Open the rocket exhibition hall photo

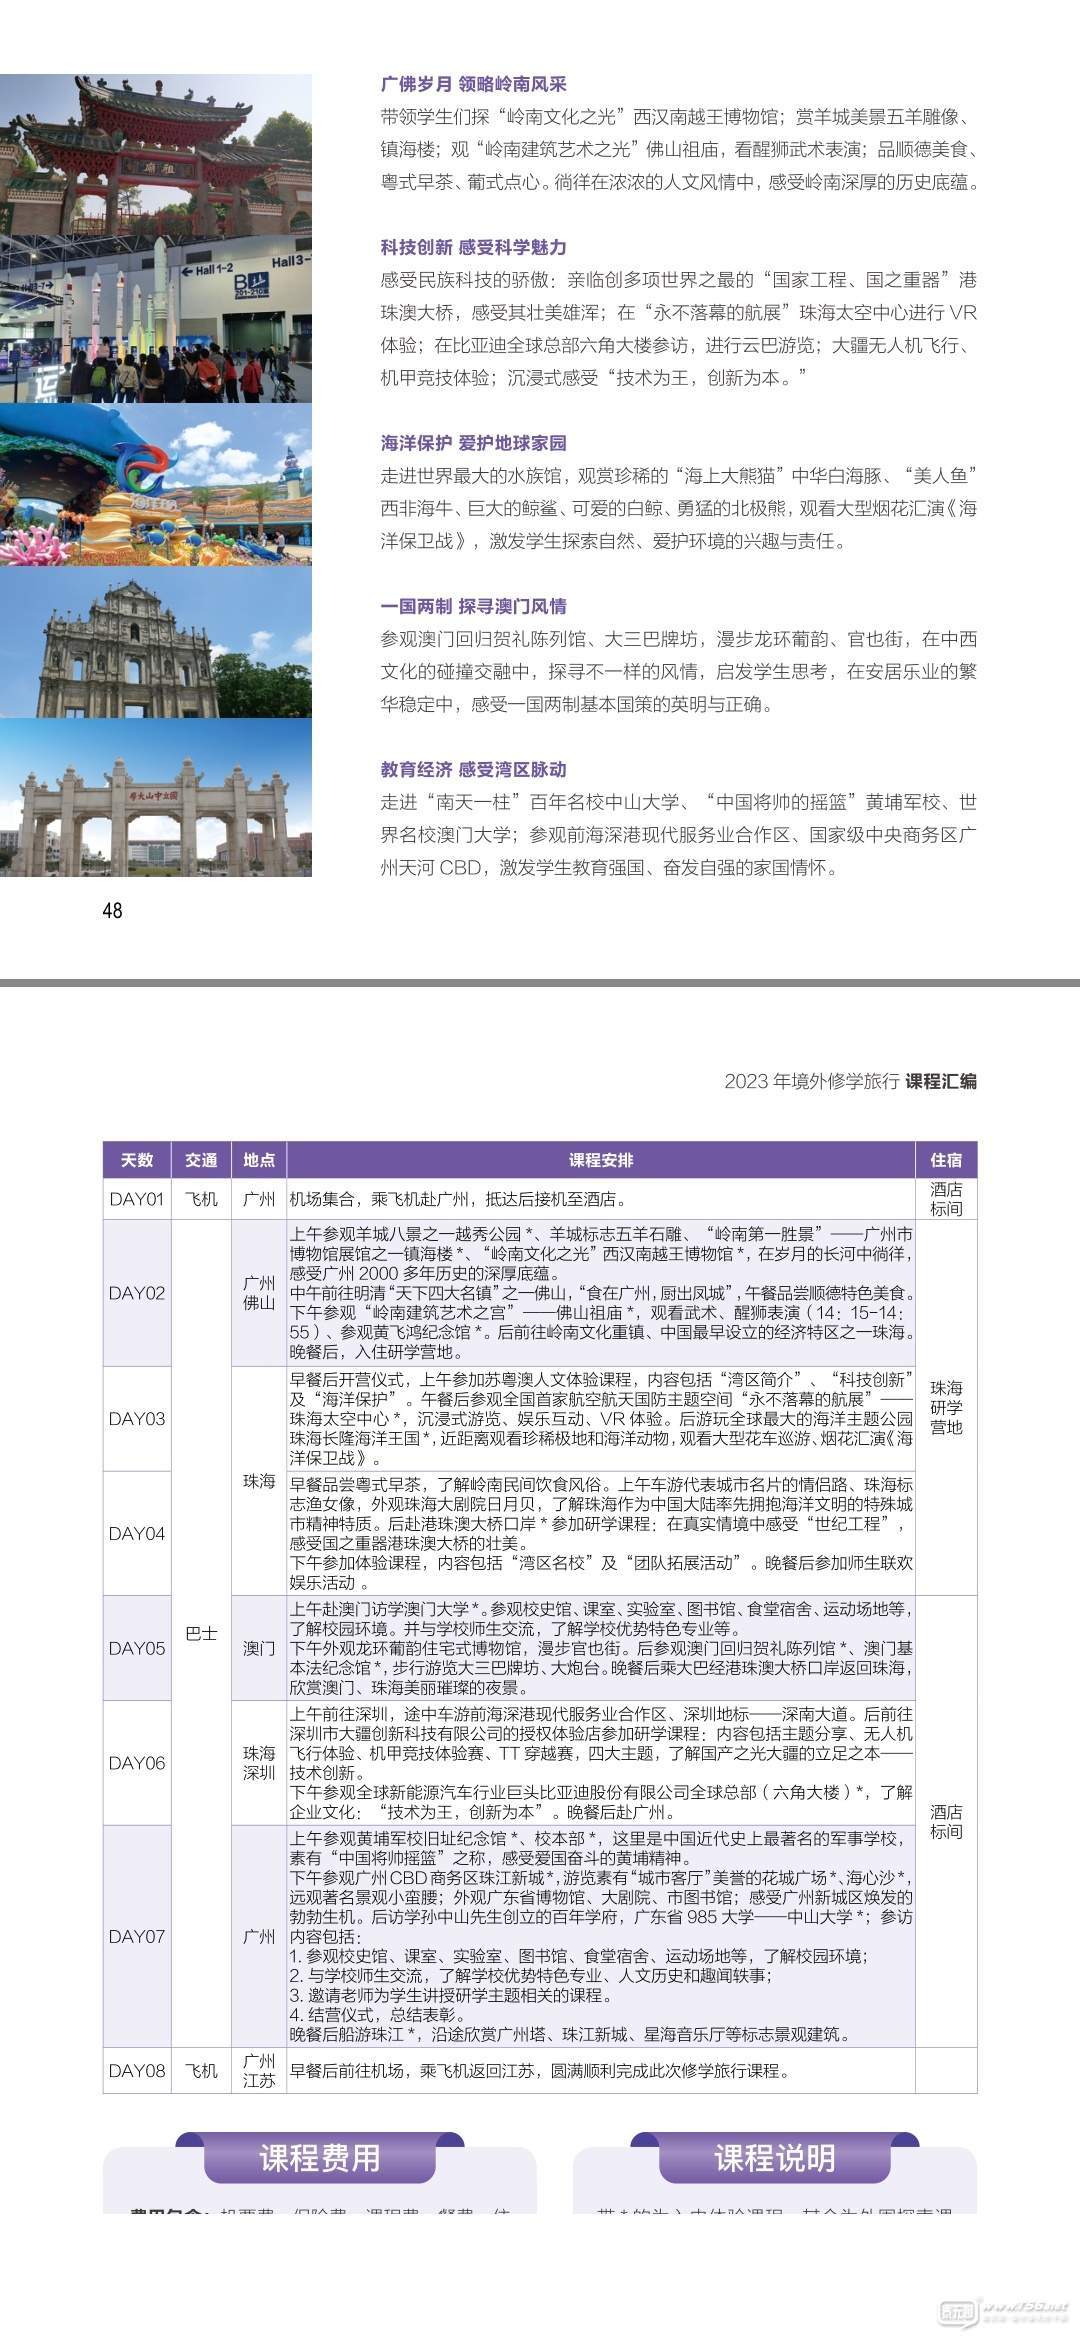tap(155, 321)
